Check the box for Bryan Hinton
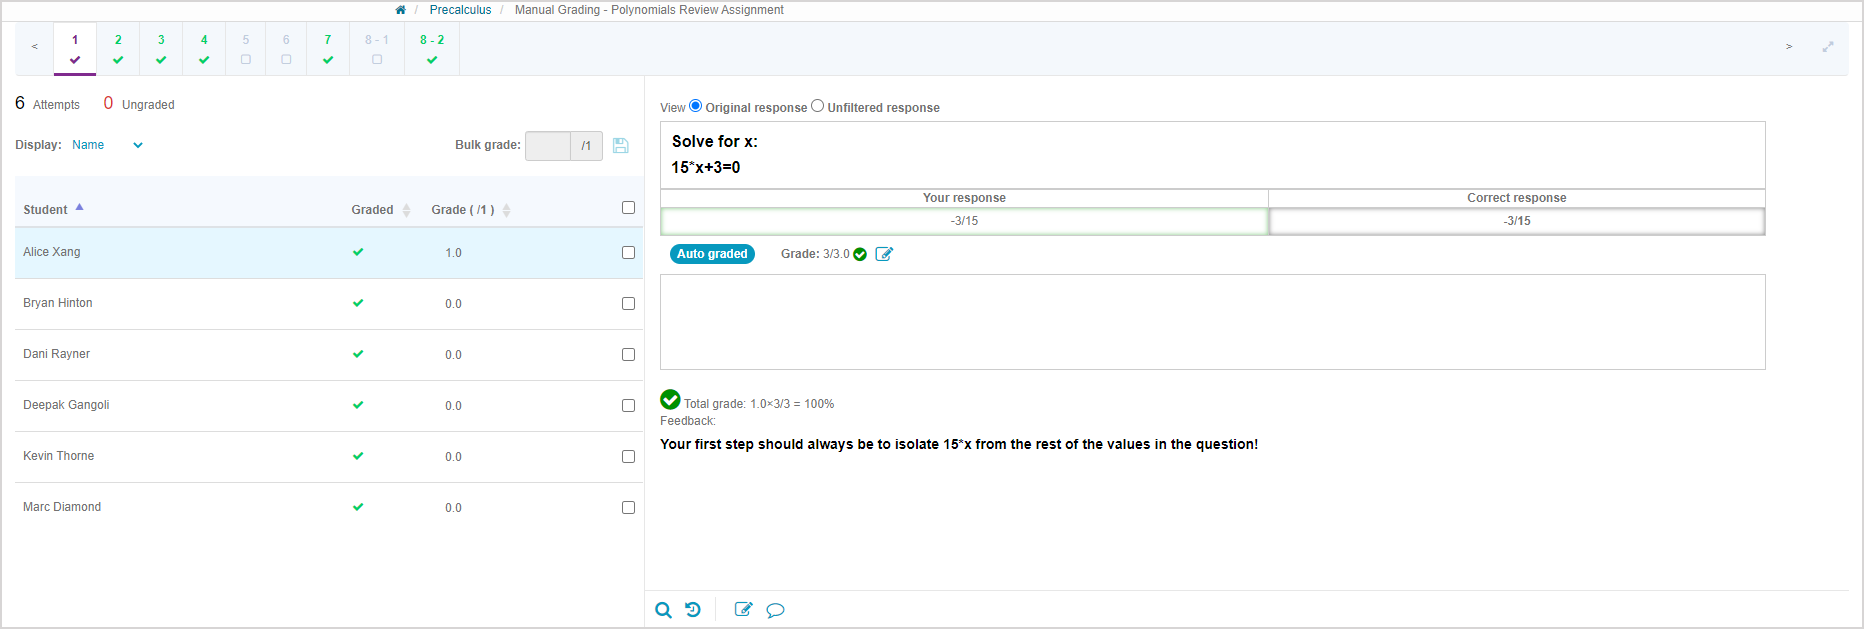The width and height of the screenshot is (1864, 629). 628,304
